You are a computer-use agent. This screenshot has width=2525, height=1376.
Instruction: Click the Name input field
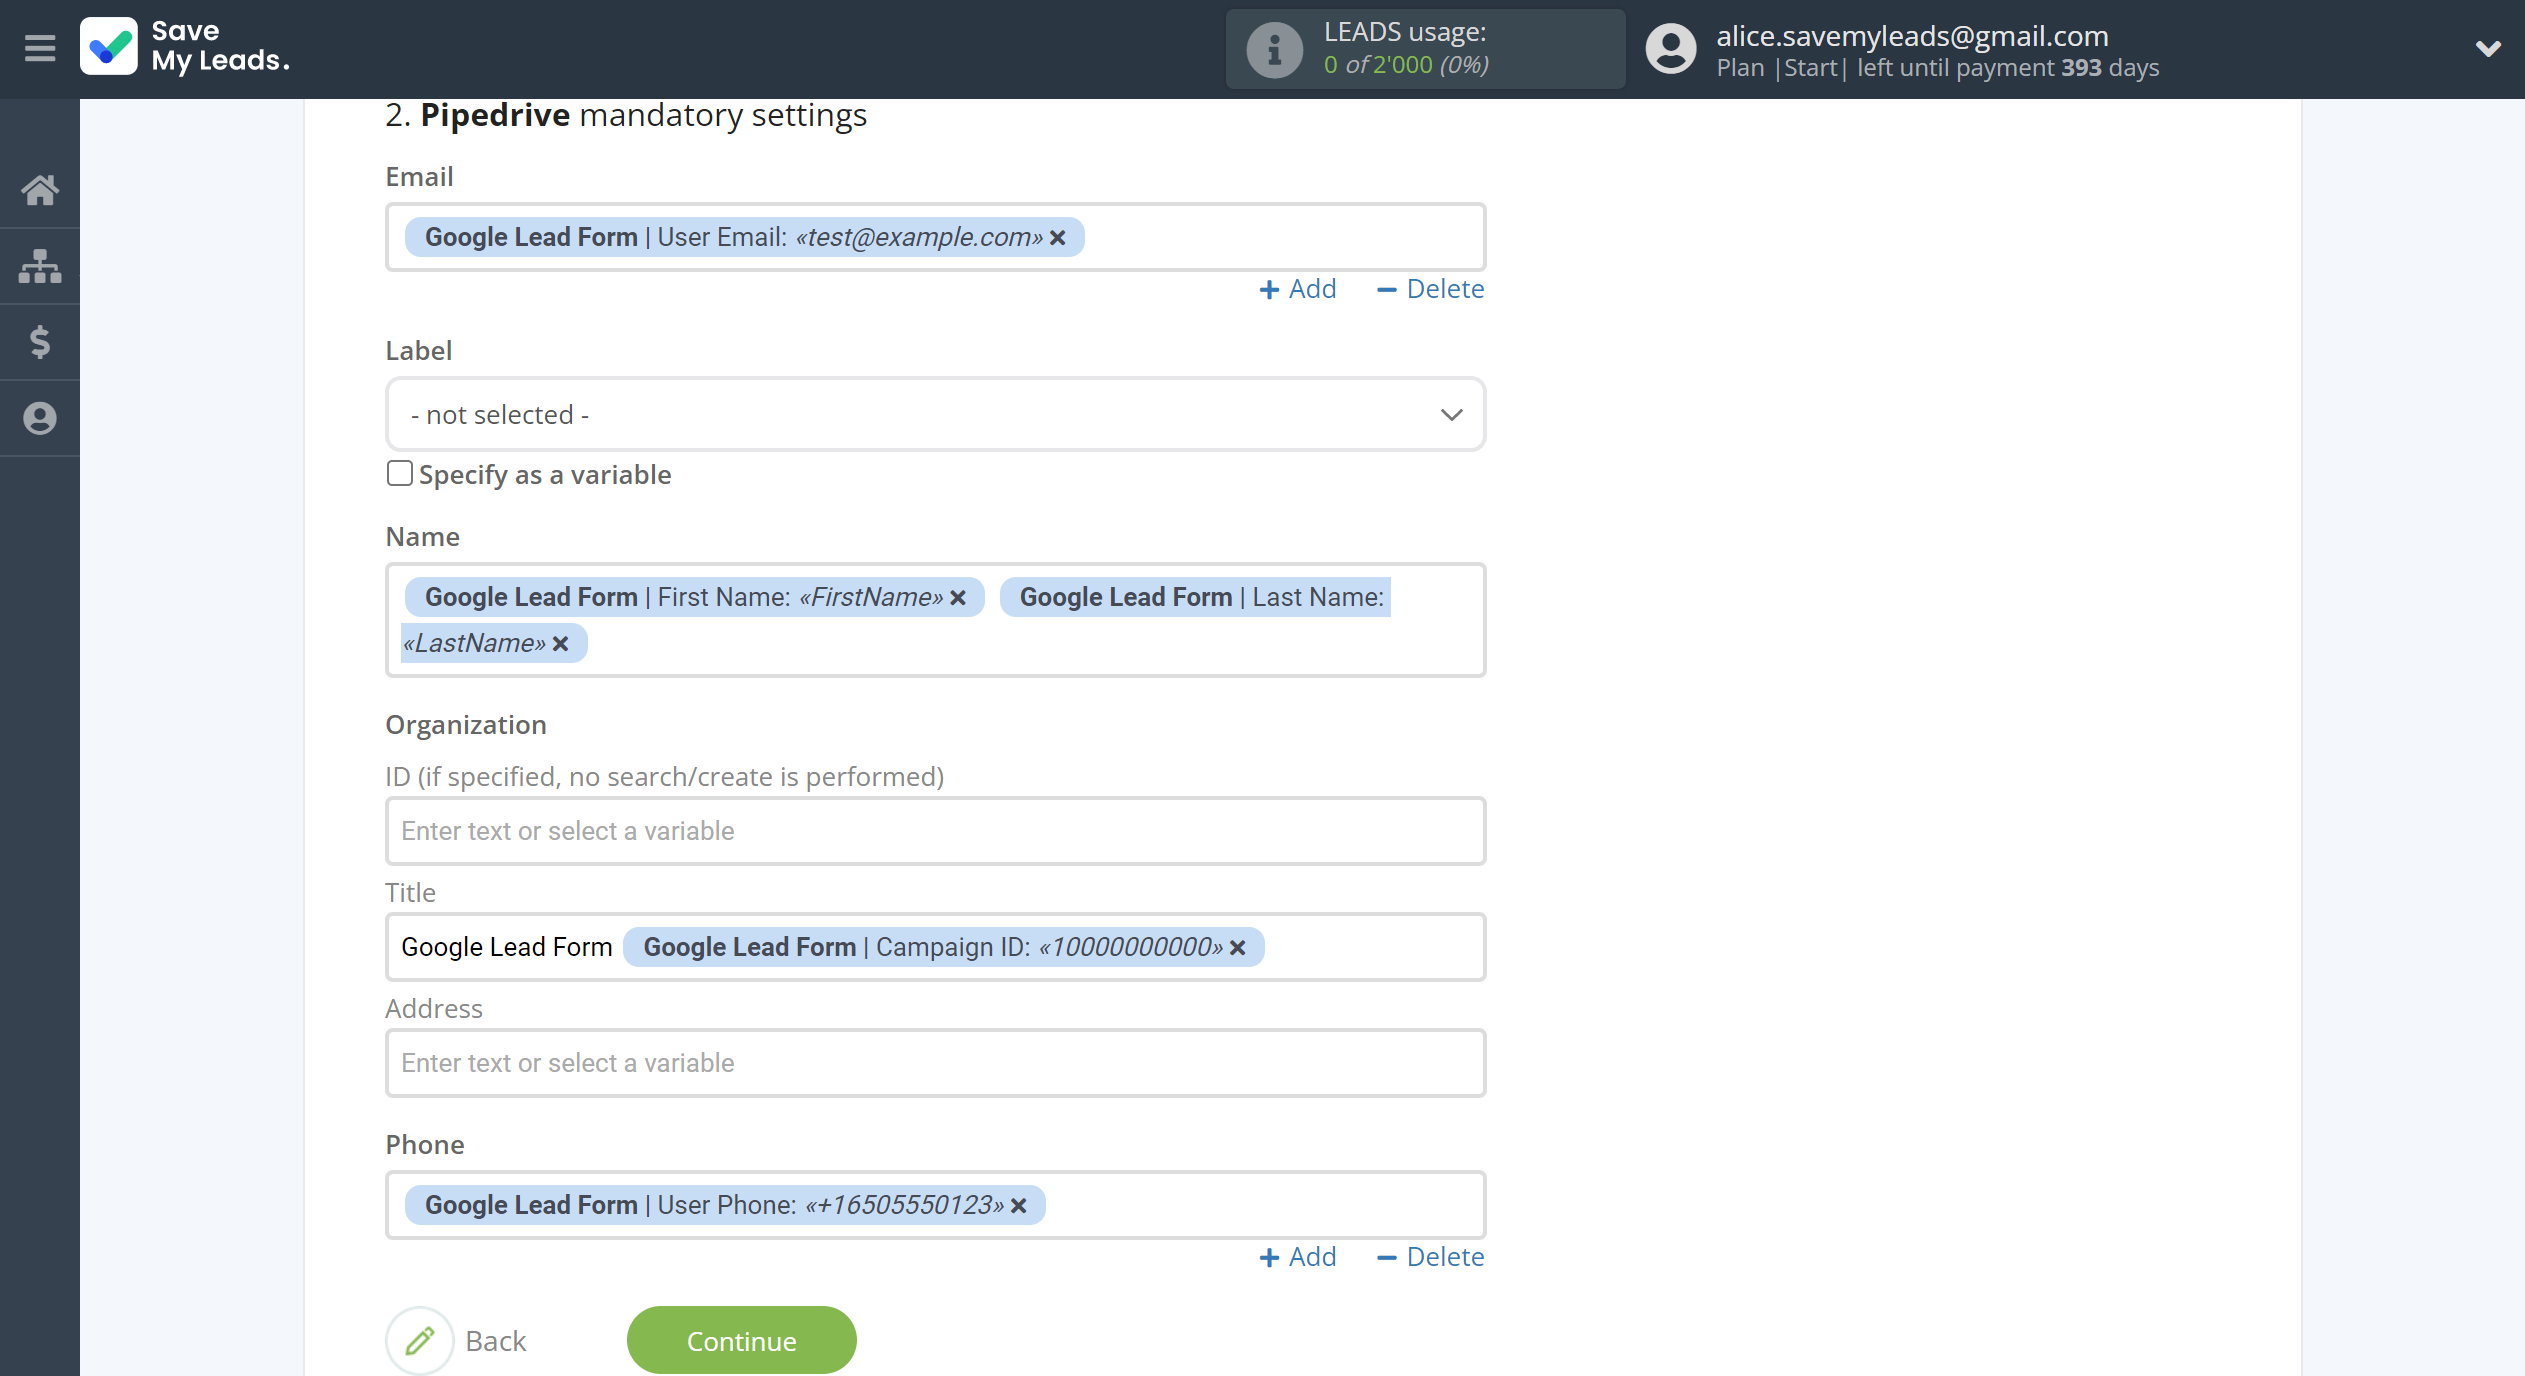coord(936,620)
